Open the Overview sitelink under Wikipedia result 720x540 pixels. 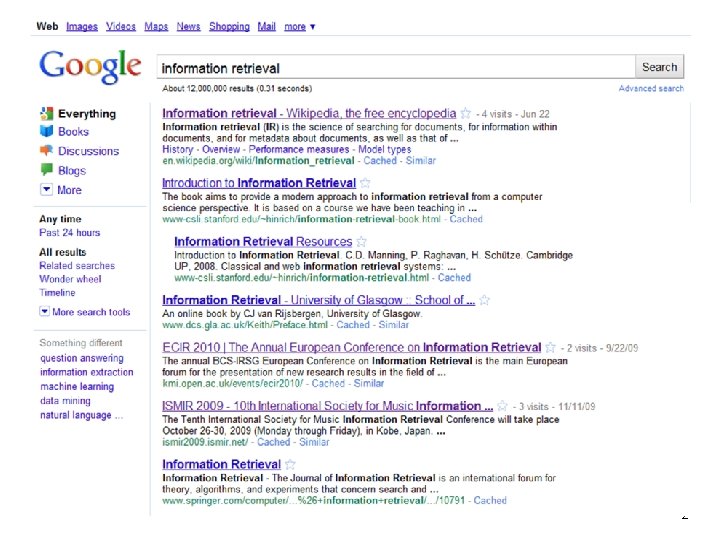coord(221,149)
